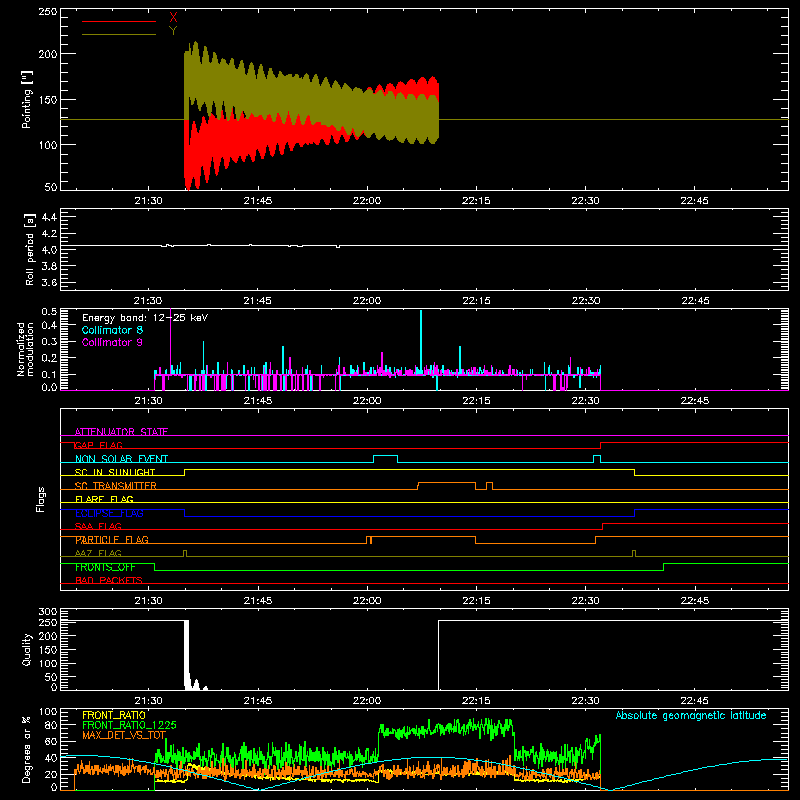Click 22:00 time label under Roll period plot

(367, 301)
